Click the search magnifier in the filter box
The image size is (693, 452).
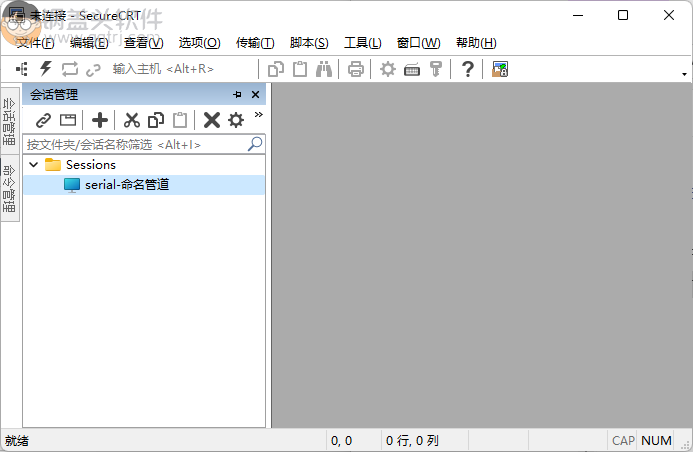point(255,144)
